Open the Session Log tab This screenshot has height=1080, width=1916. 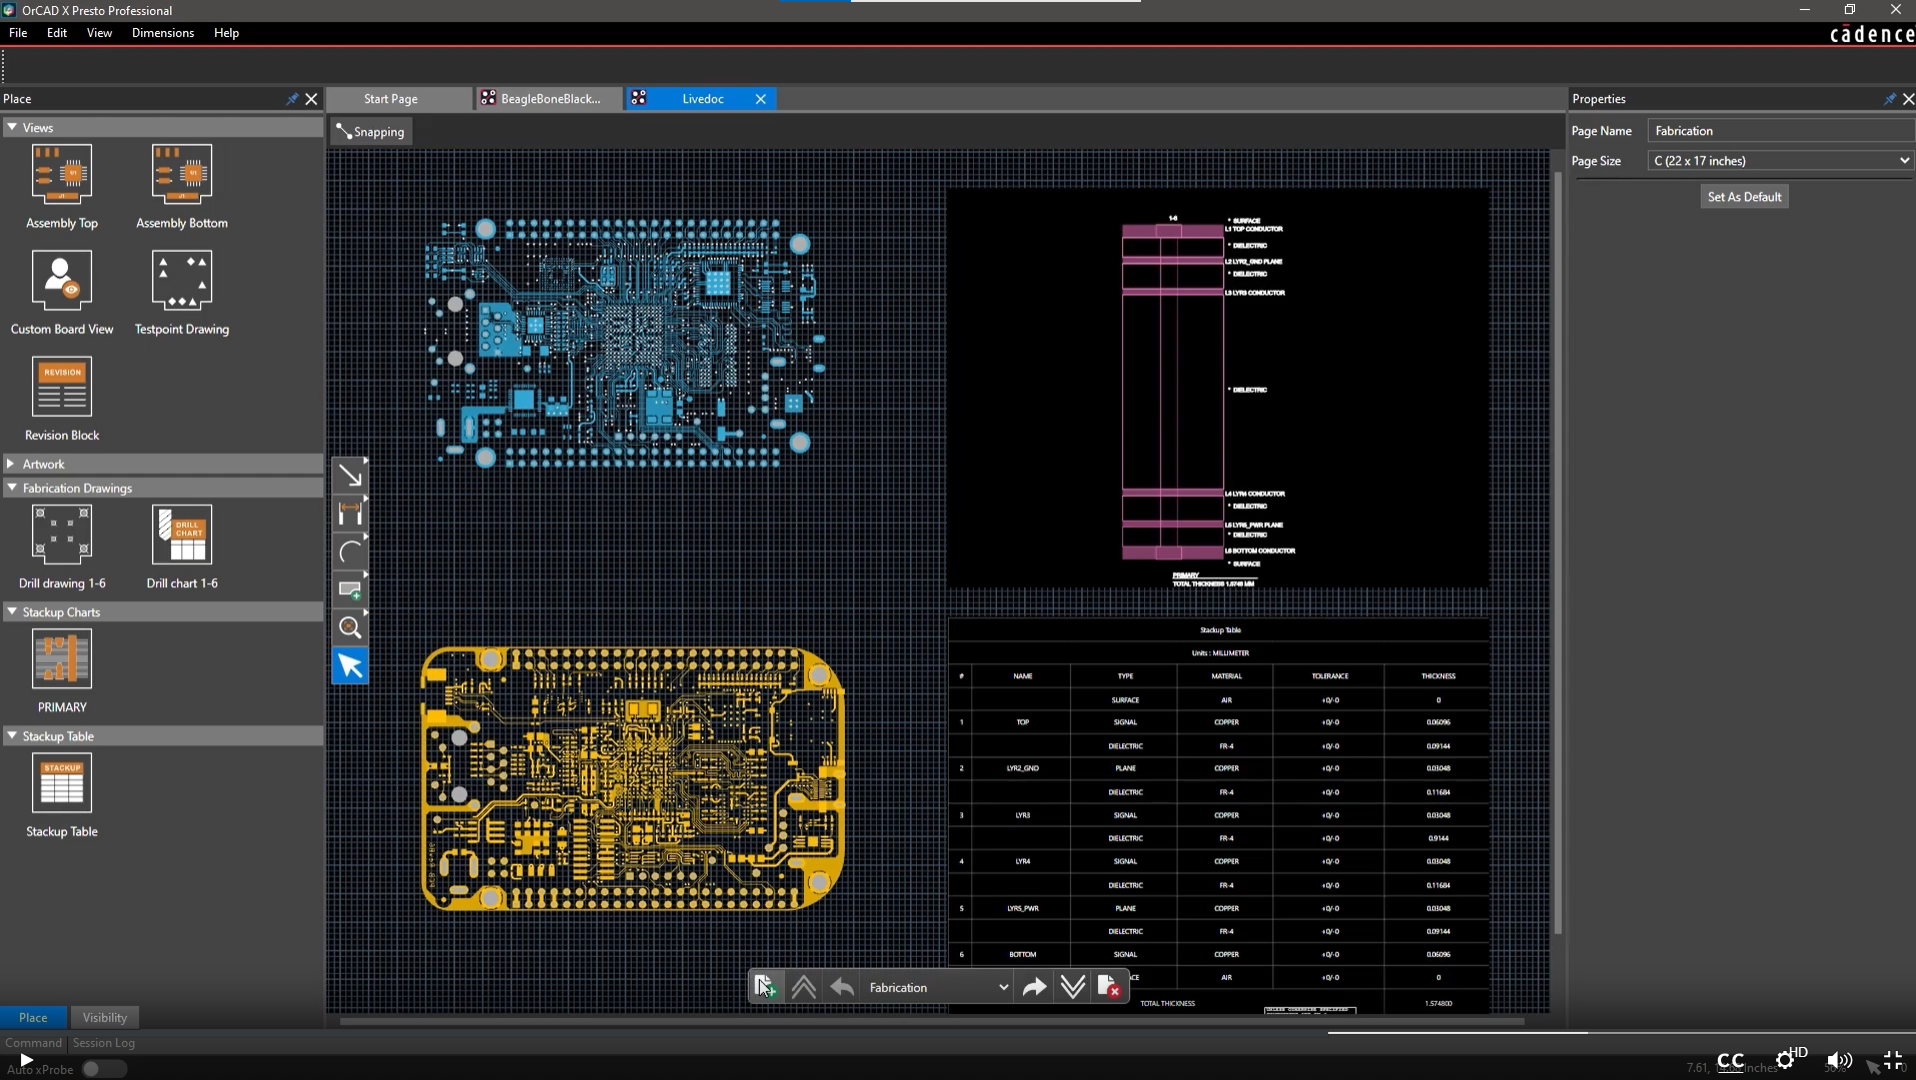(x=104, y=1042)
